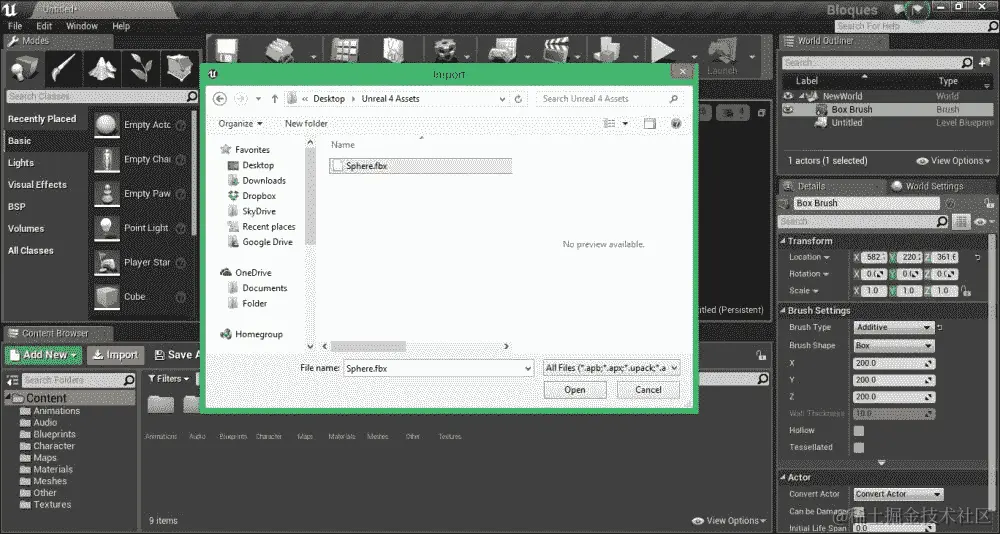
Task: Select the Foliage mode icon
Action: click(x=141, y=68)
